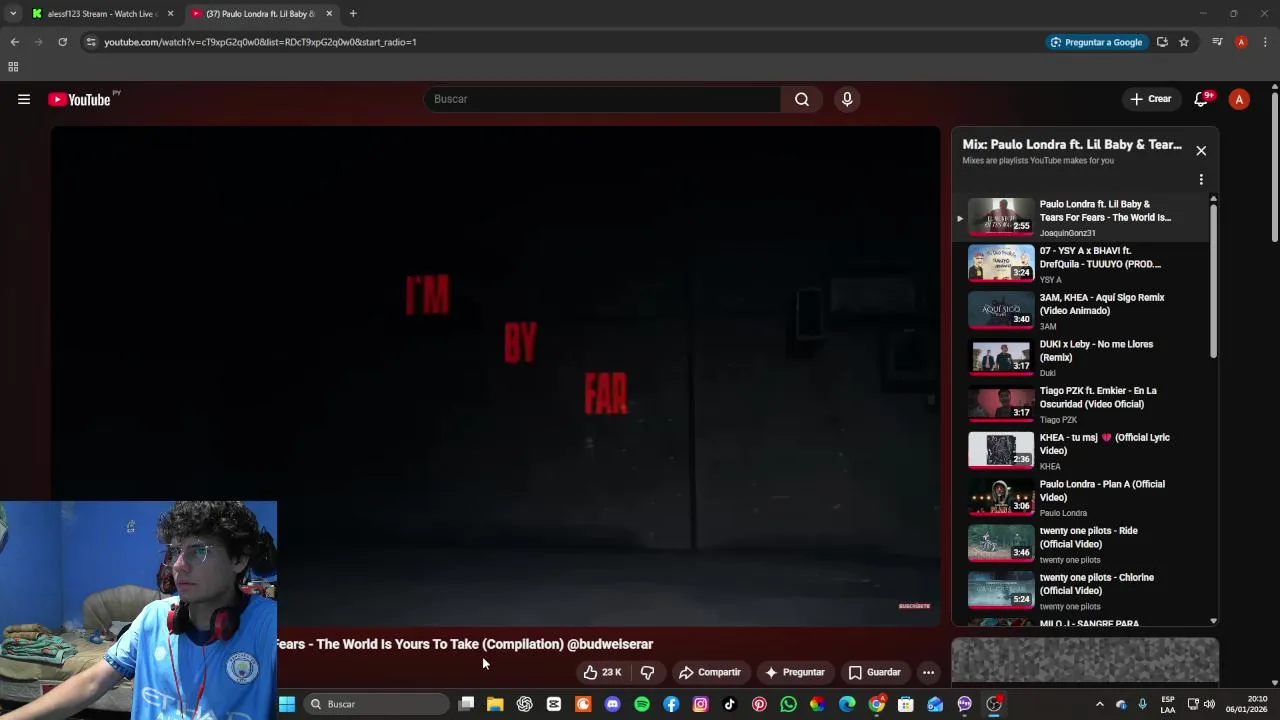Open TikTok from the taskbar
Viewport: 1280px width, 720px height.
point(730,704)
